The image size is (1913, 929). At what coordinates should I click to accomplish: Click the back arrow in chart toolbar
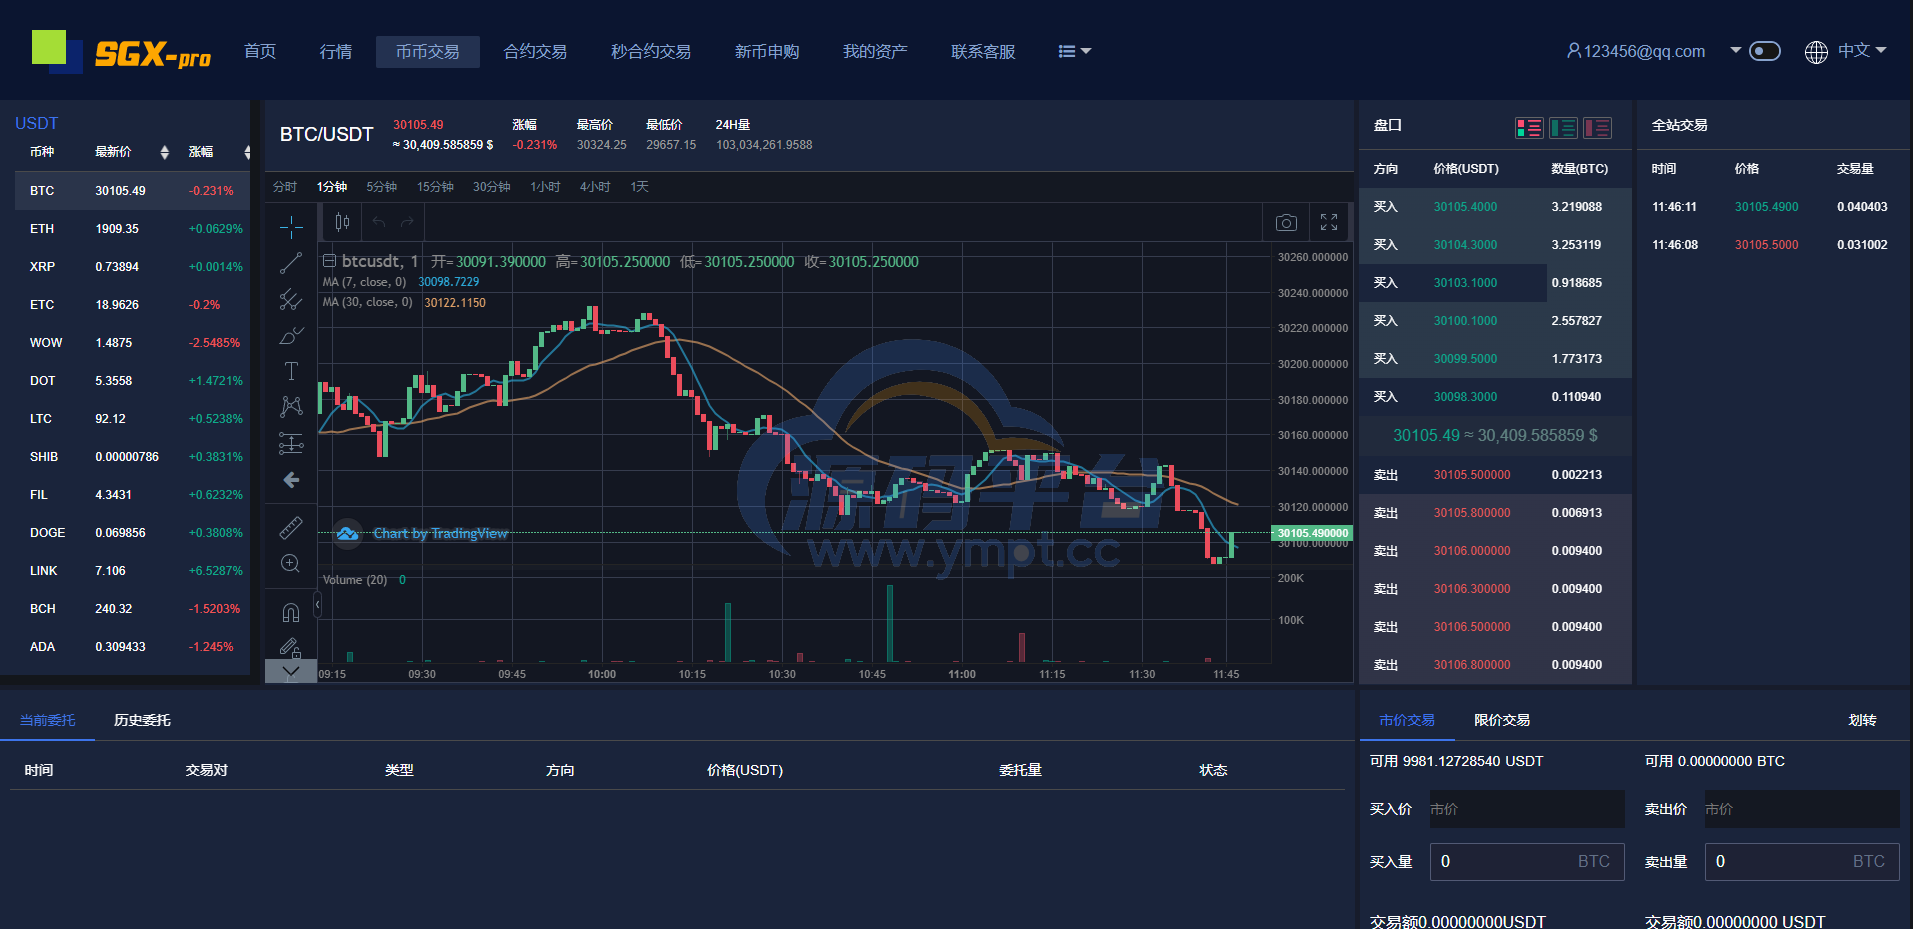(291, 480)
